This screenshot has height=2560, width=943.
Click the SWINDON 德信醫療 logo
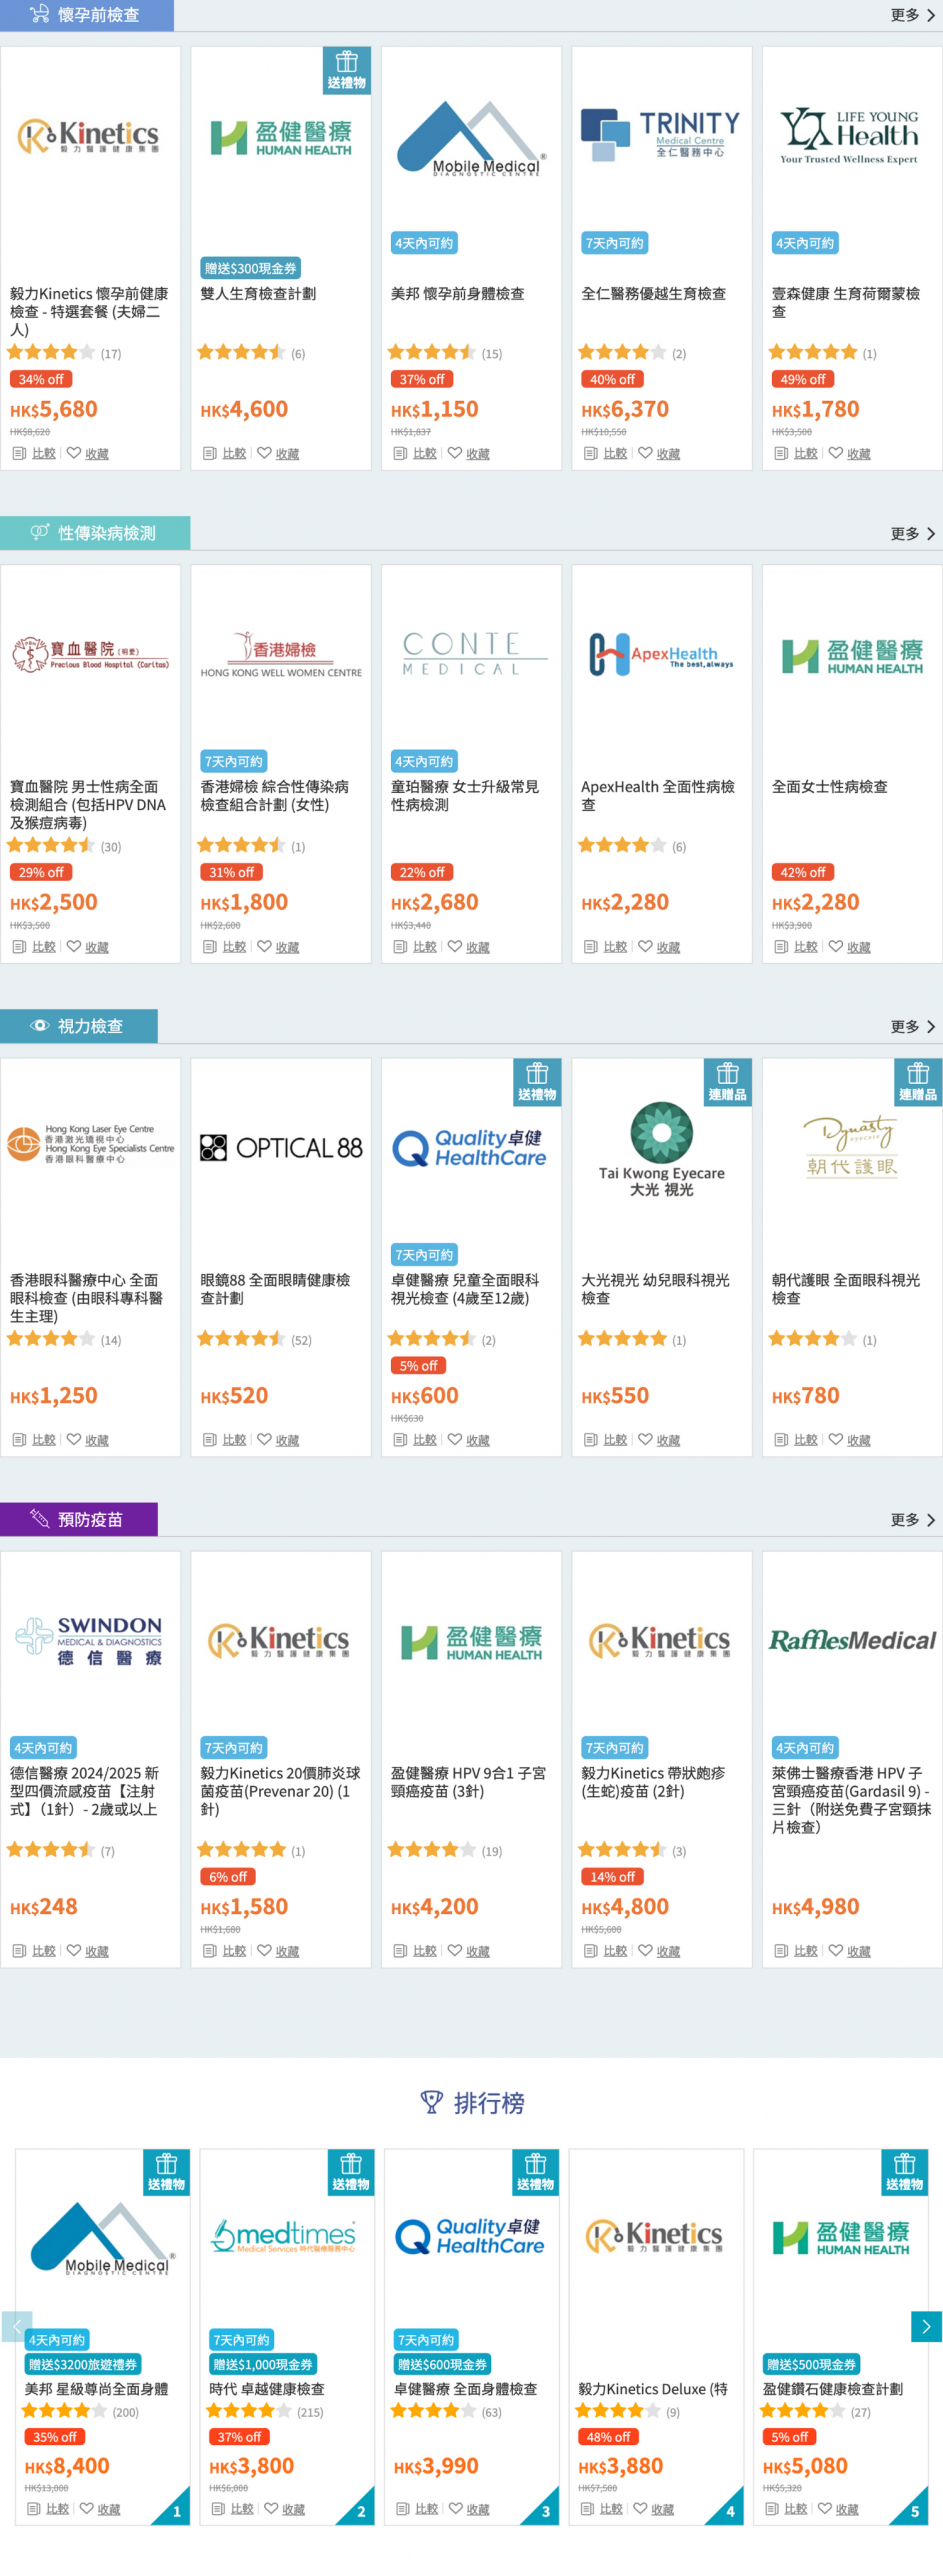(89, 1640)
